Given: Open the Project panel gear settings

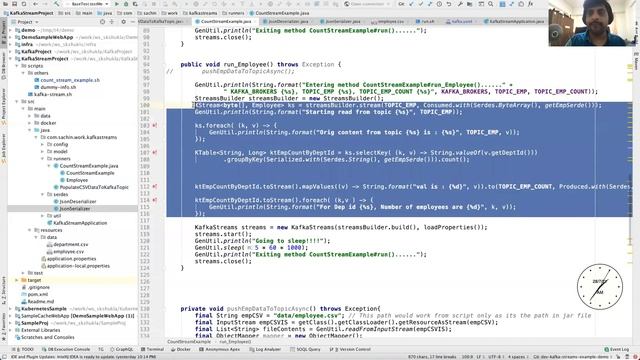Looking at the screenshot, I should [x=123, y=22].
